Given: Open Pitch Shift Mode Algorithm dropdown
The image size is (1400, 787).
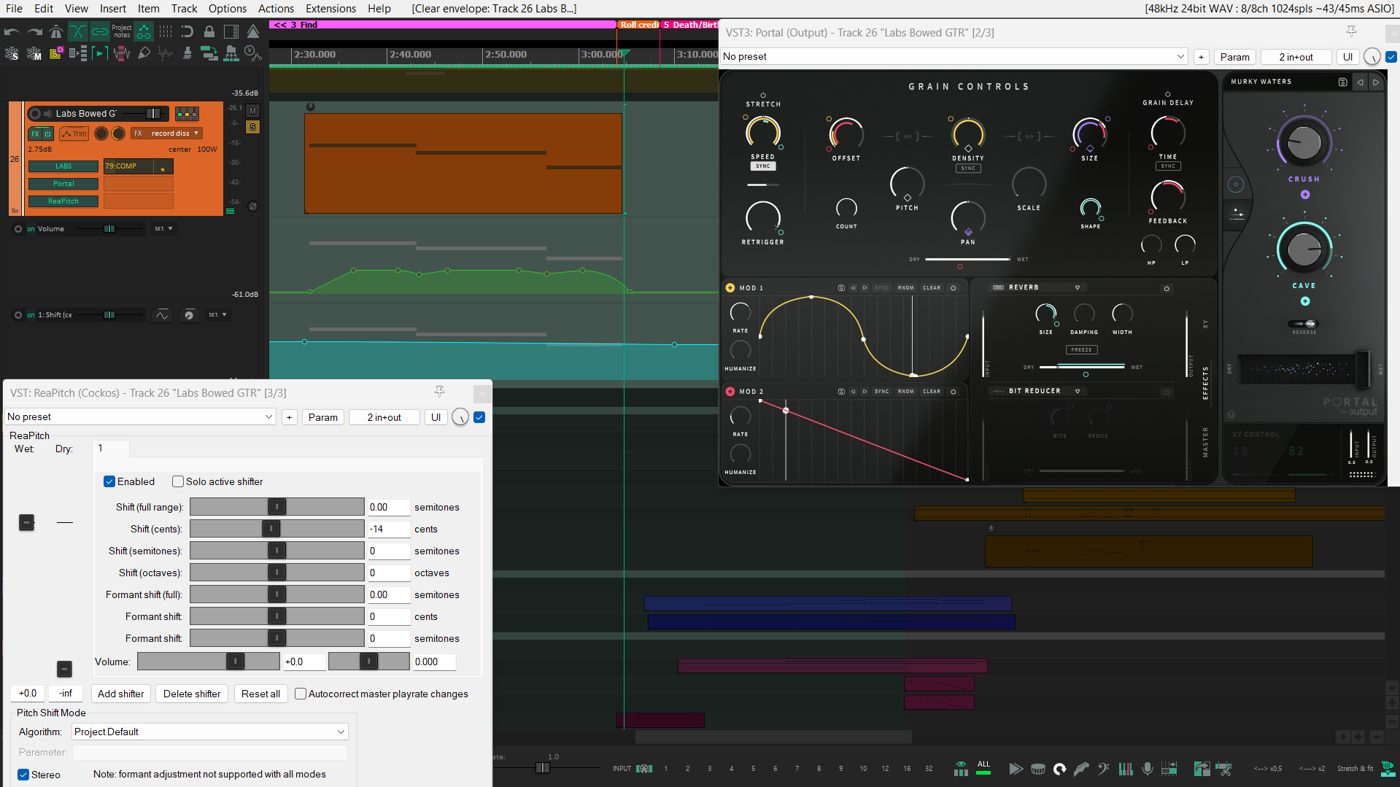Looking at the screenshot, I should 209,732.
